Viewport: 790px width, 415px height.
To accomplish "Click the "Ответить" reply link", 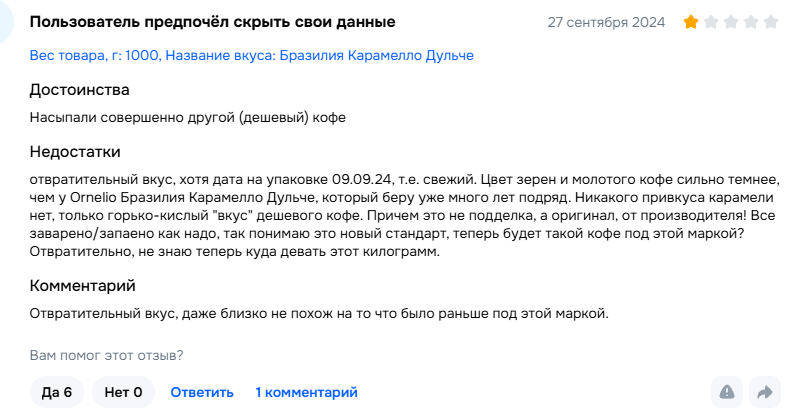I will point(202,392).
